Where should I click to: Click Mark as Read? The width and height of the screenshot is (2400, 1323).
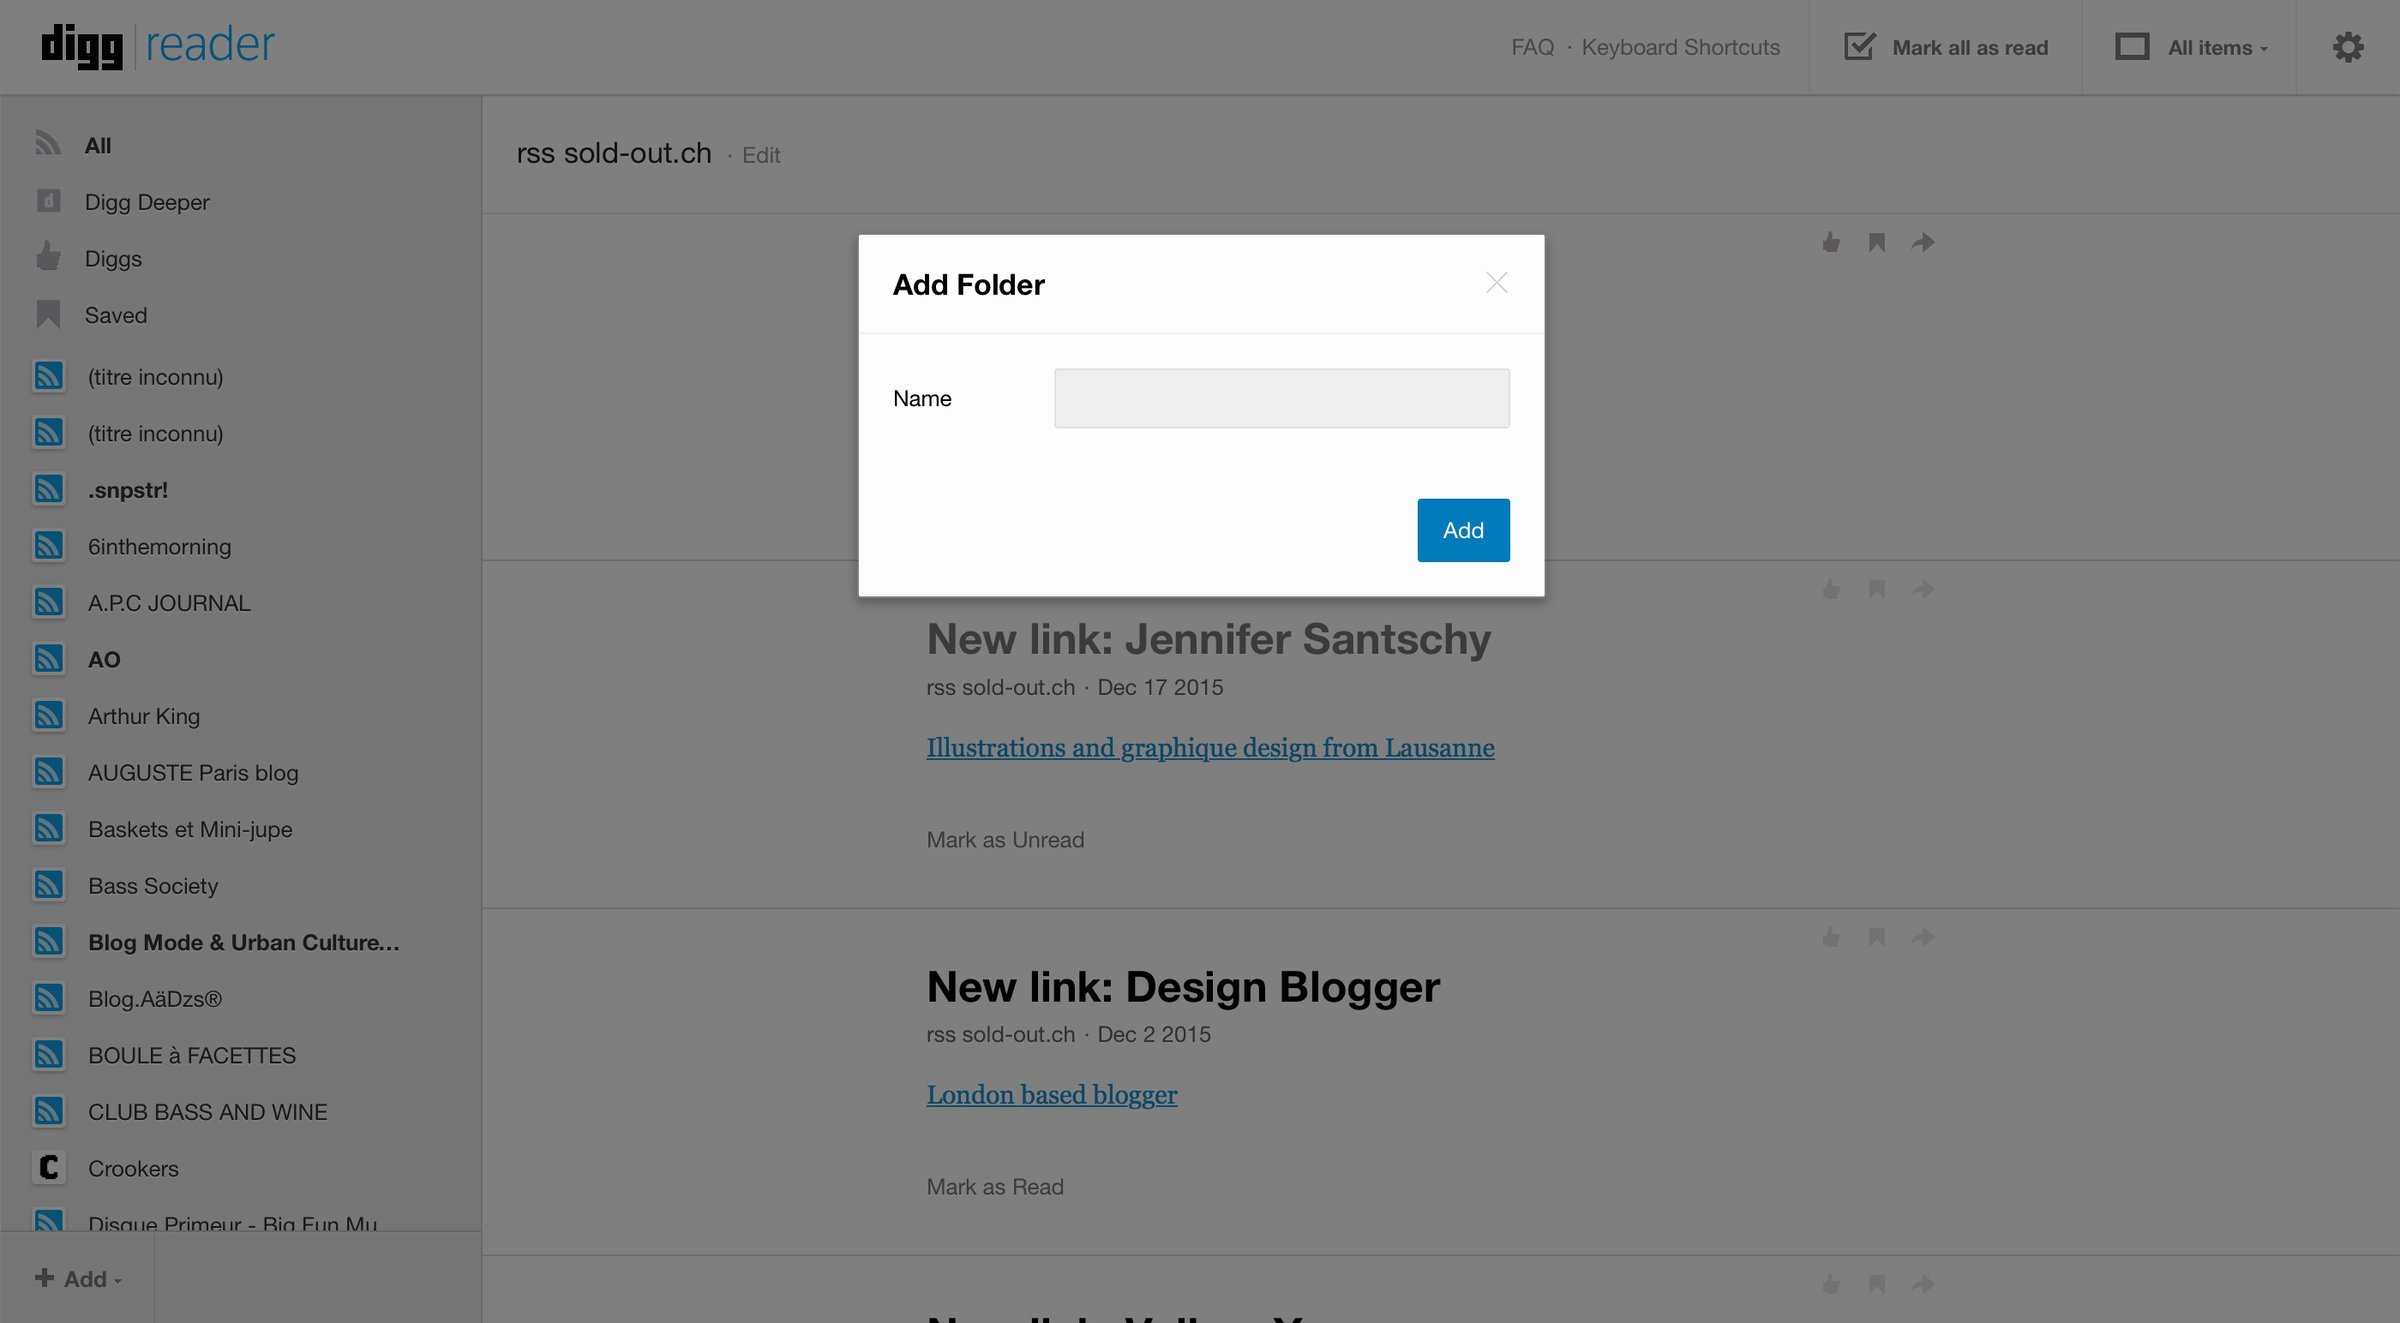(x=995, y=1187)
